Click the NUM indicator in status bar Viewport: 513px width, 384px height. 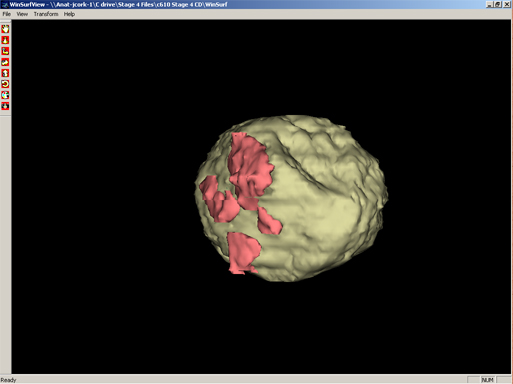(x=487, y=380)
